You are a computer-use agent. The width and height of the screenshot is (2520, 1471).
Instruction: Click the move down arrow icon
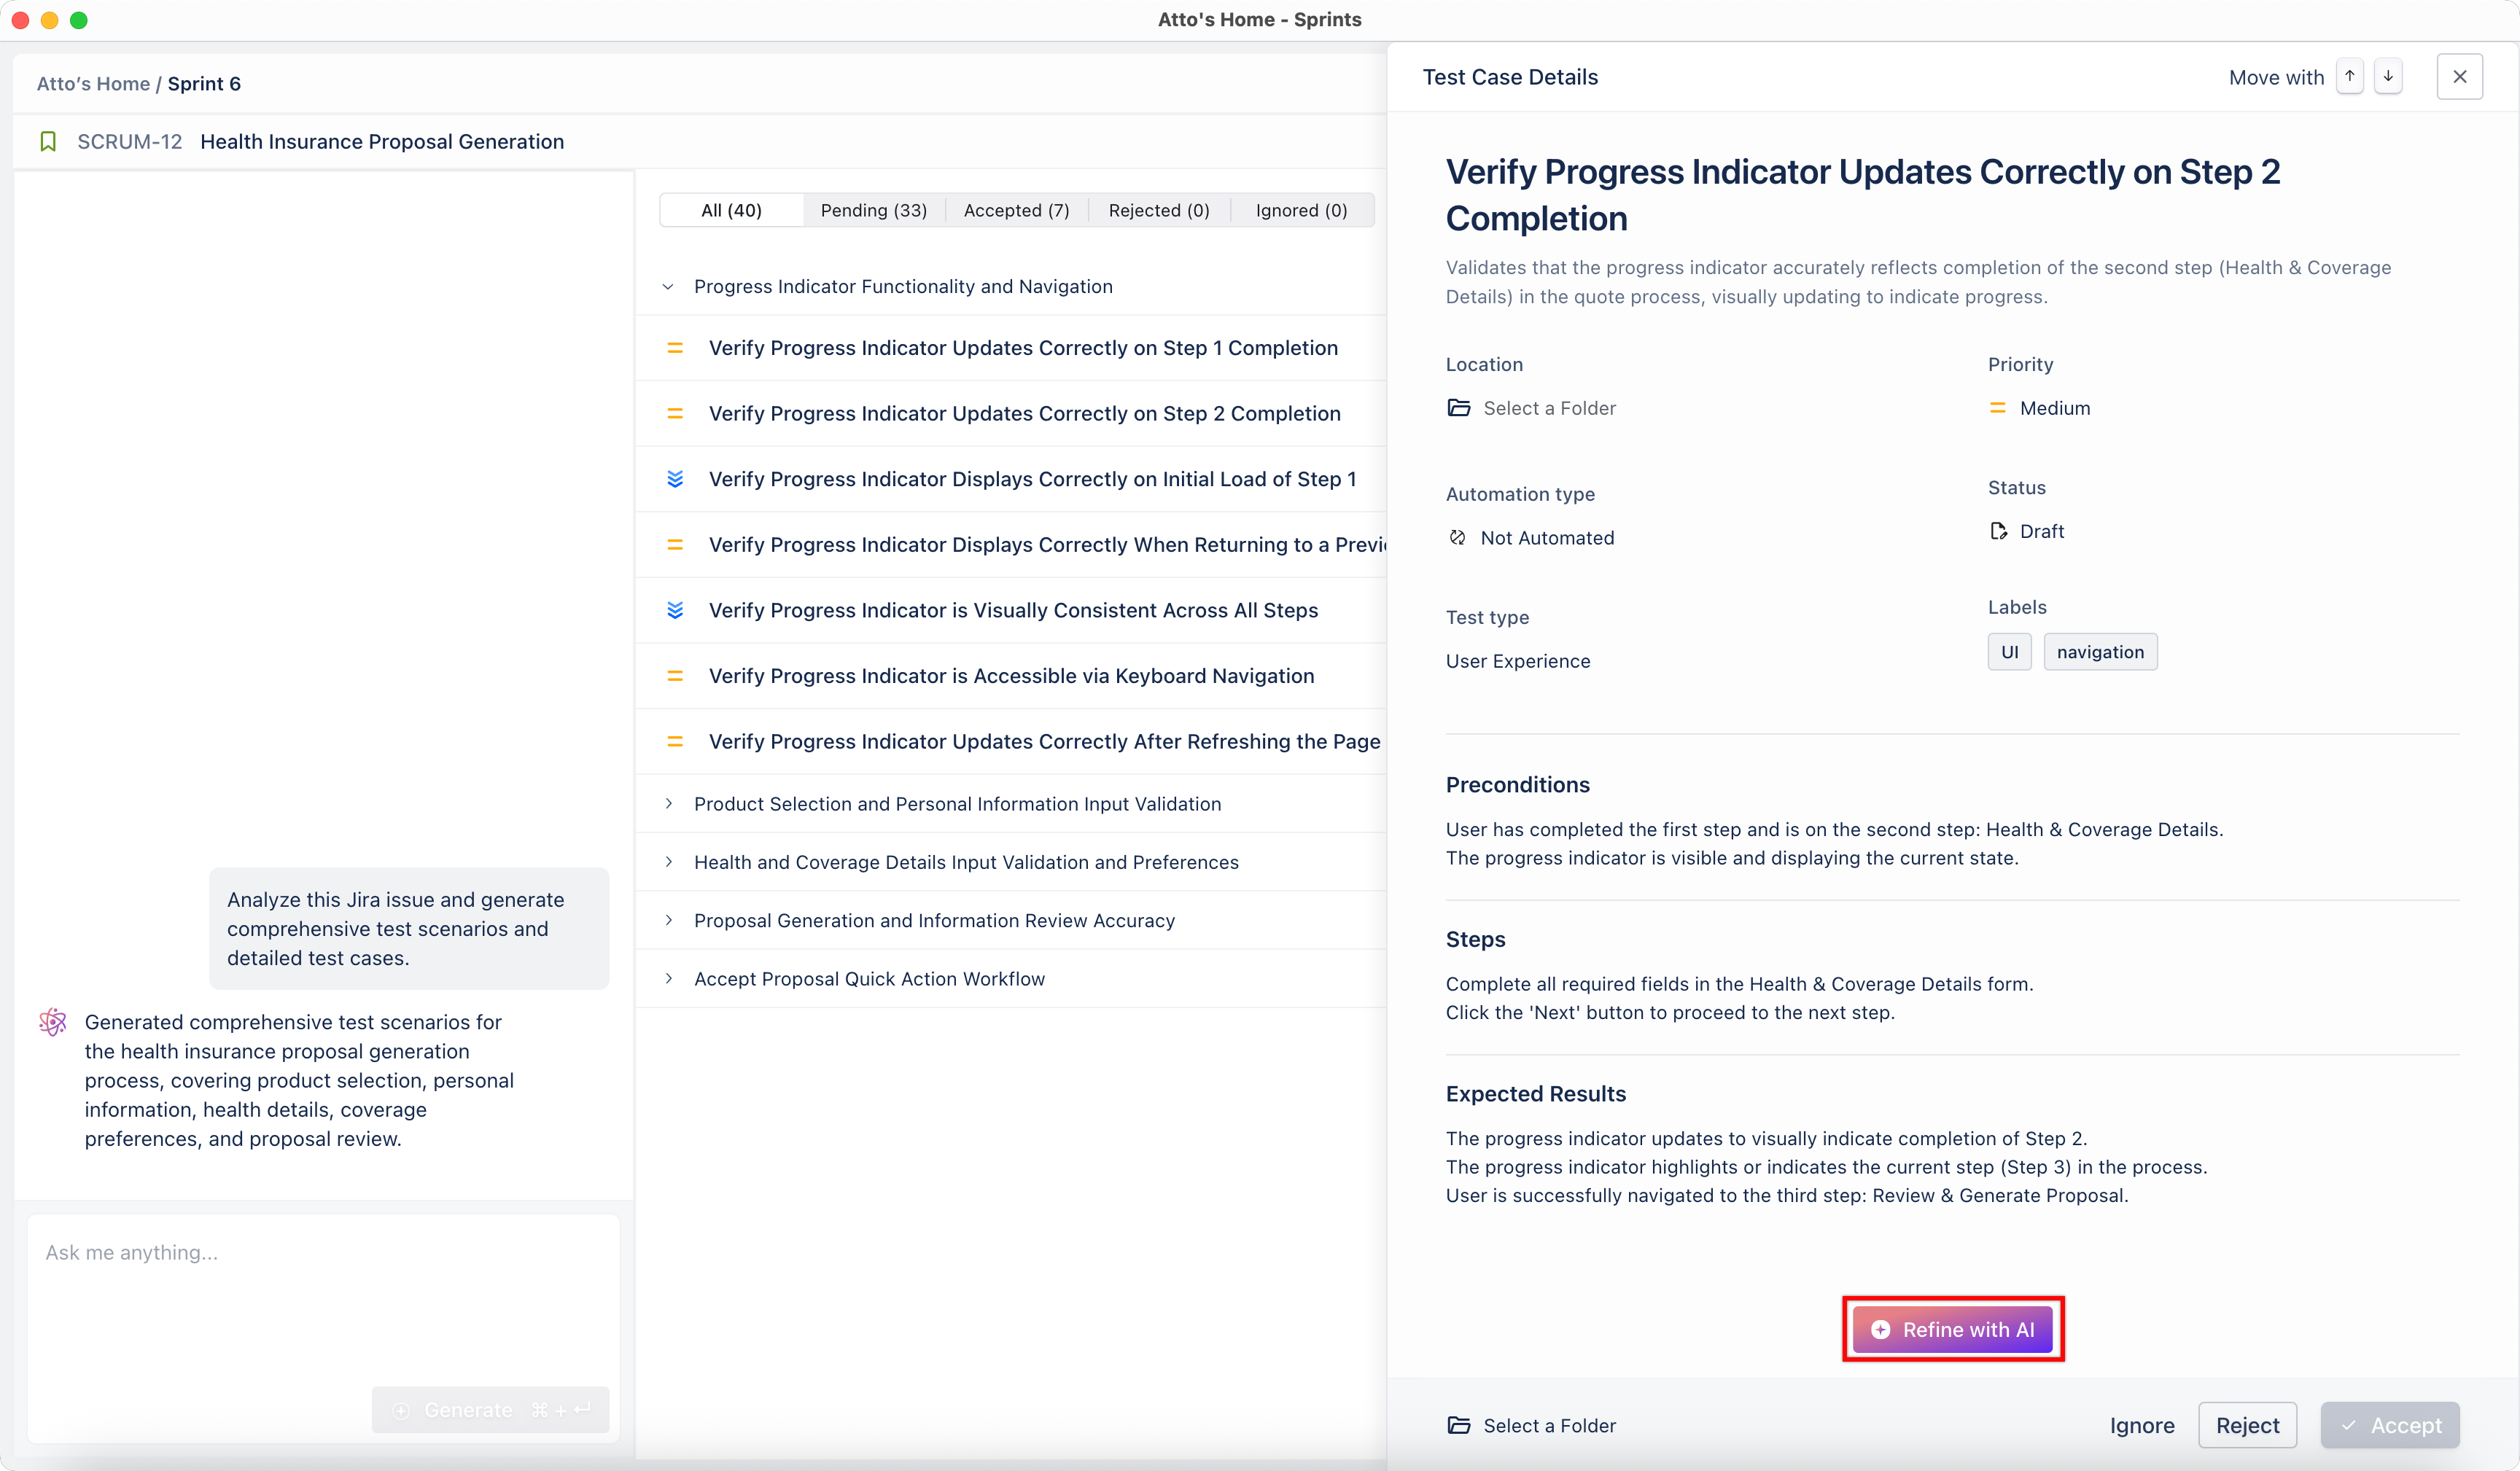coord(2388,77)
